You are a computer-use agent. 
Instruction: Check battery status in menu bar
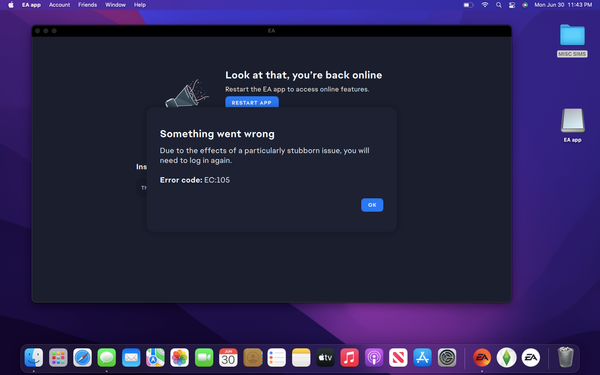point(468,5)
